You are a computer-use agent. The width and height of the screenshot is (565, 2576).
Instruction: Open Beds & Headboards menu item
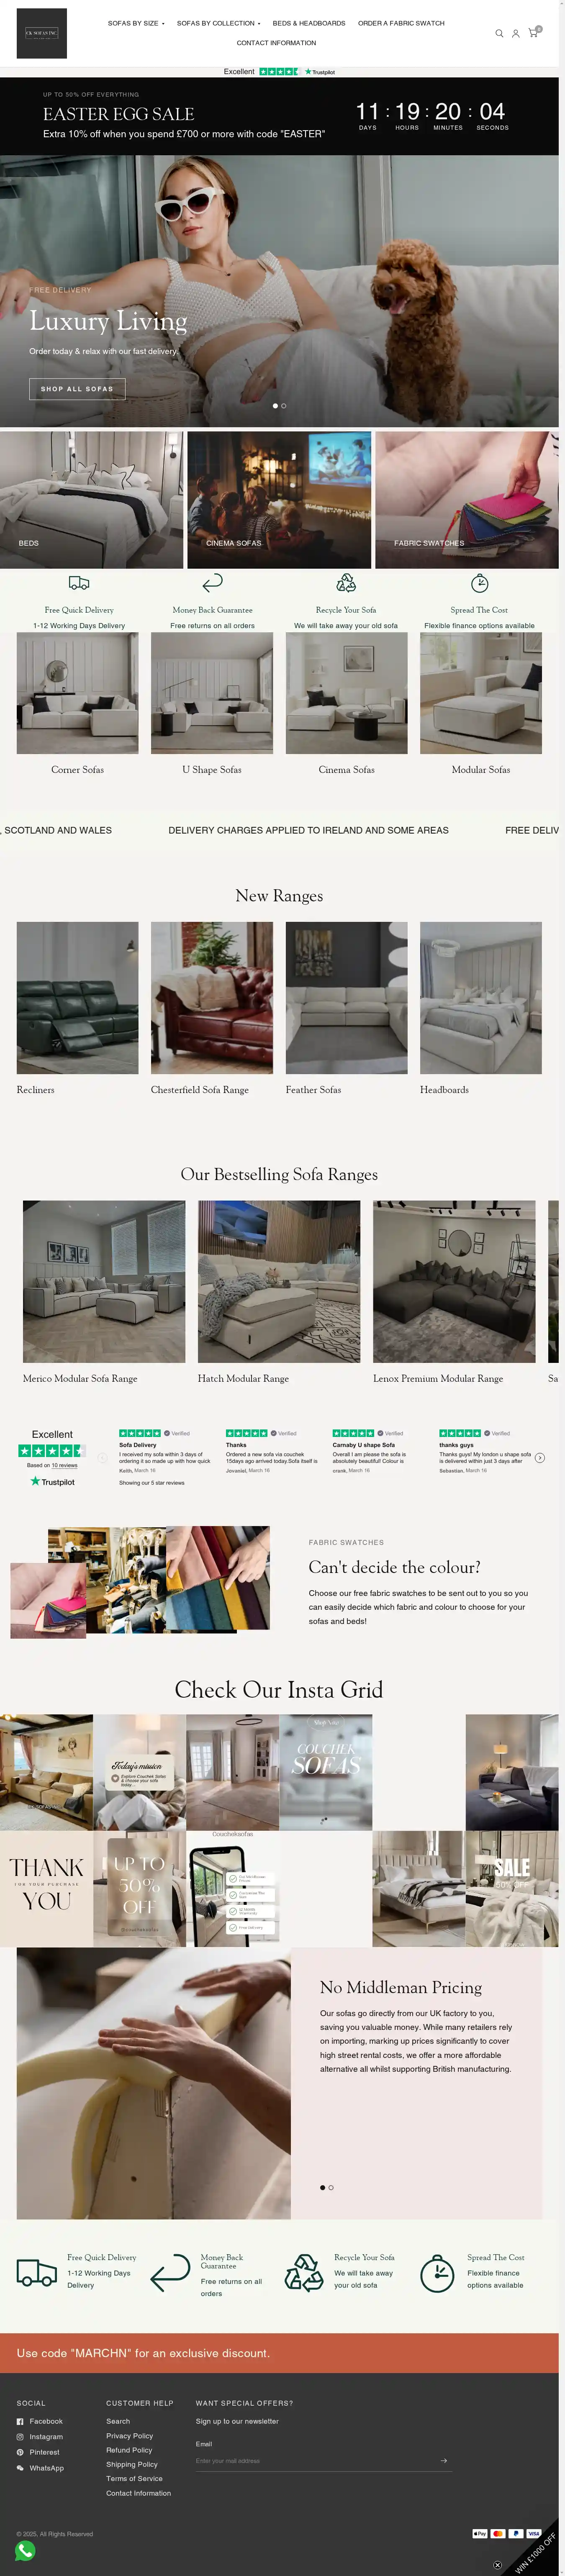point(309,23)
